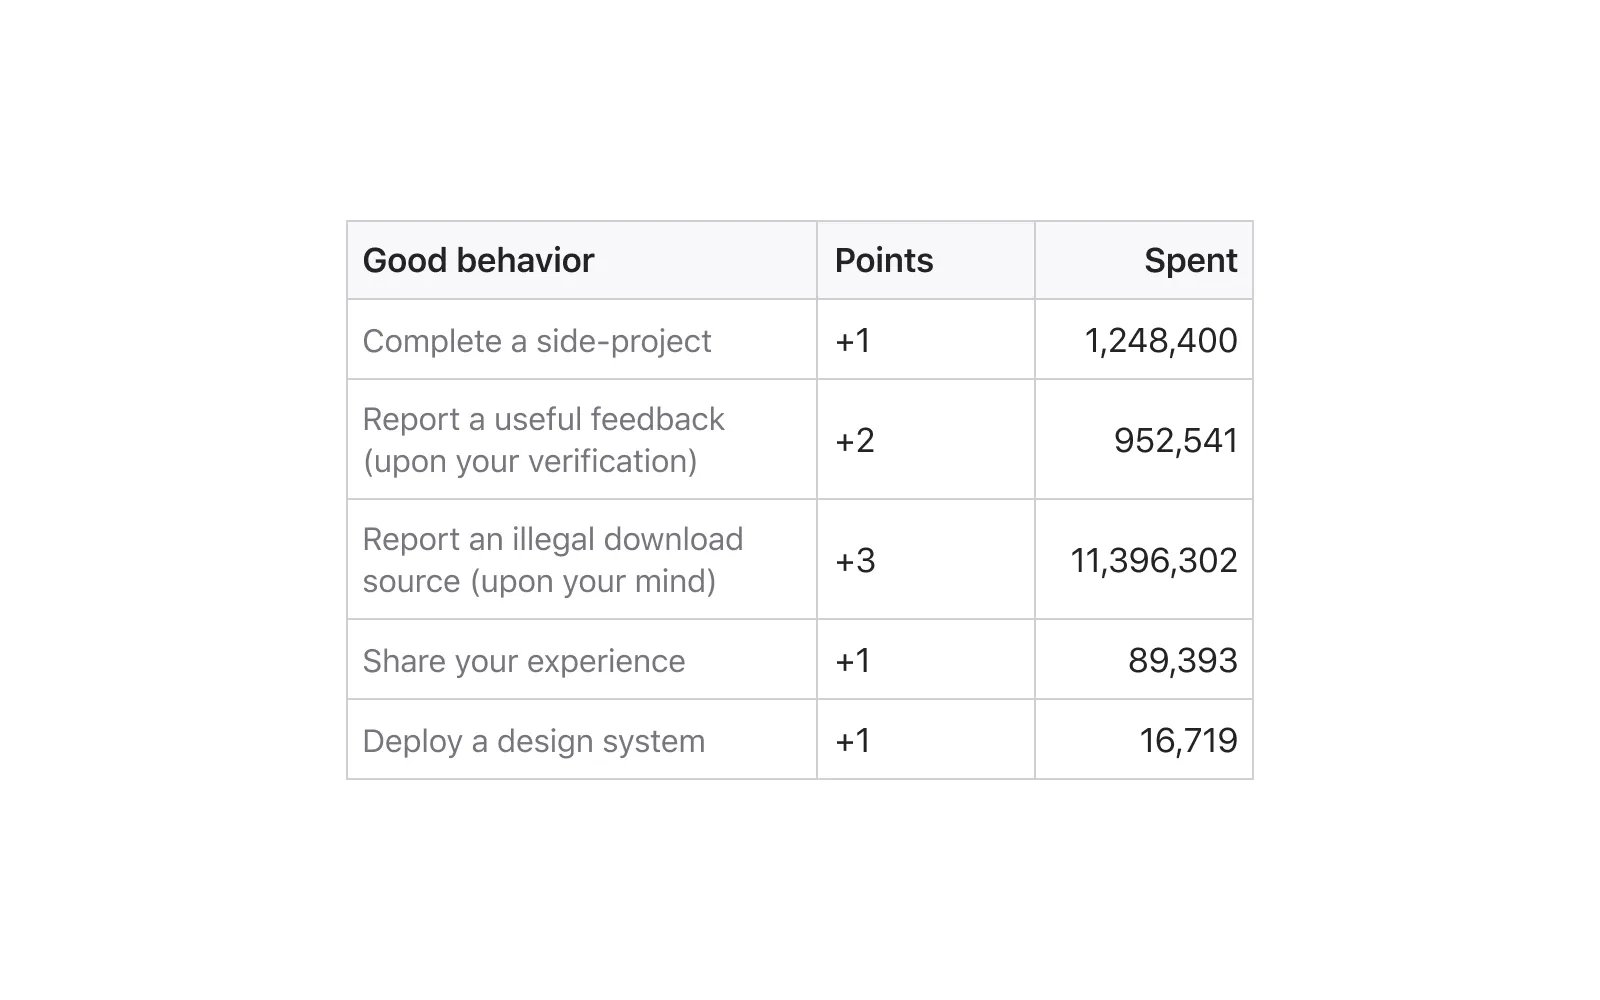Image resolution: width=1600 pixels, height=1000 pixels.
Task: Select the Report a useful feedback cell
Action: [582, 440]
